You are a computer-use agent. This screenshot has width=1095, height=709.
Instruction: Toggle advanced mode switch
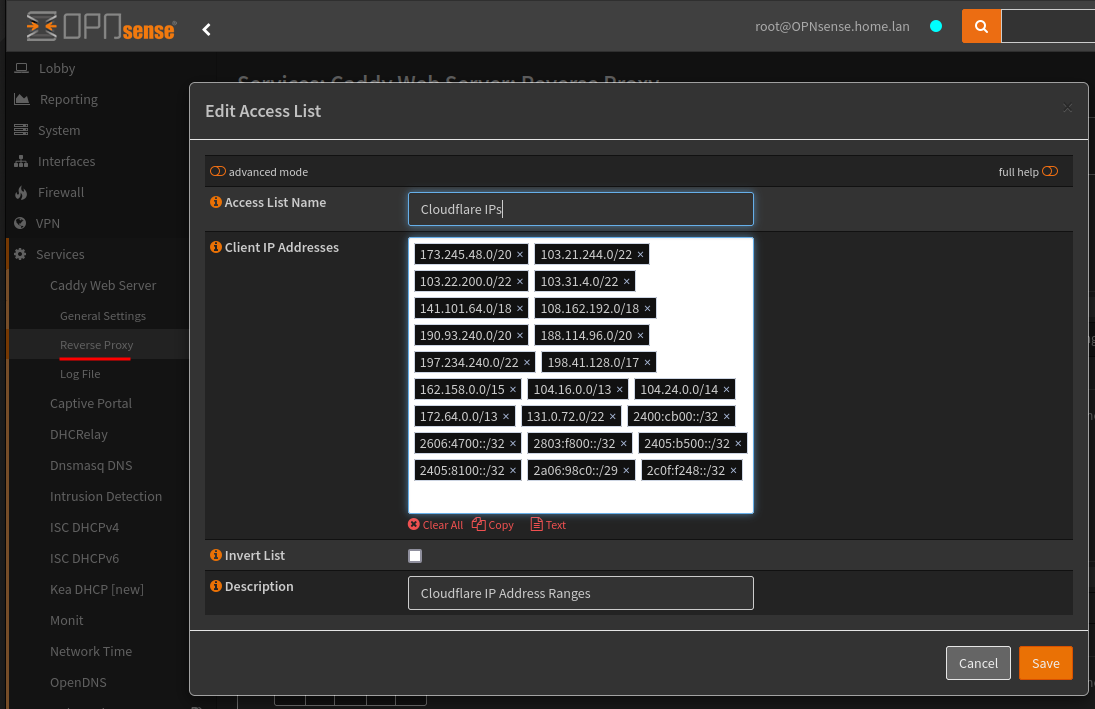click(218, 171)
